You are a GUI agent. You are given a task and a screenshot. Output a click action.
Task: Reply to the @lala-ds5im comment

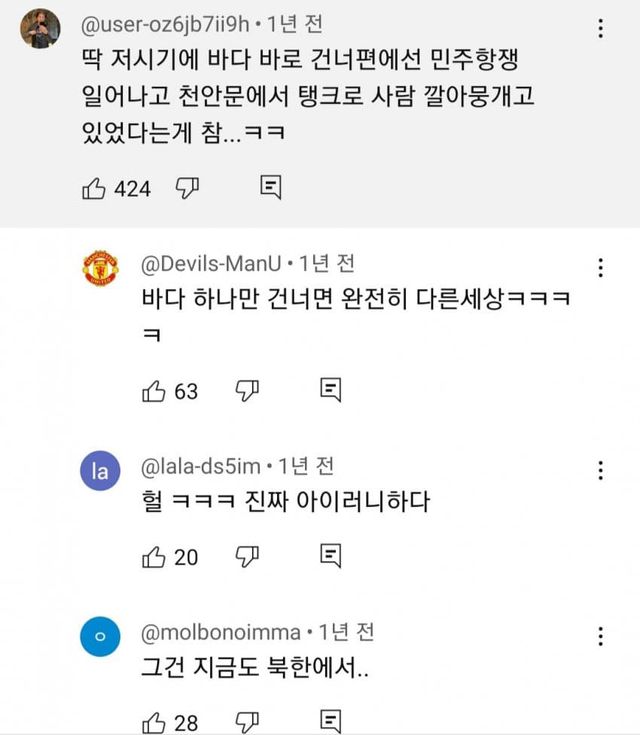tap(331, 556)
